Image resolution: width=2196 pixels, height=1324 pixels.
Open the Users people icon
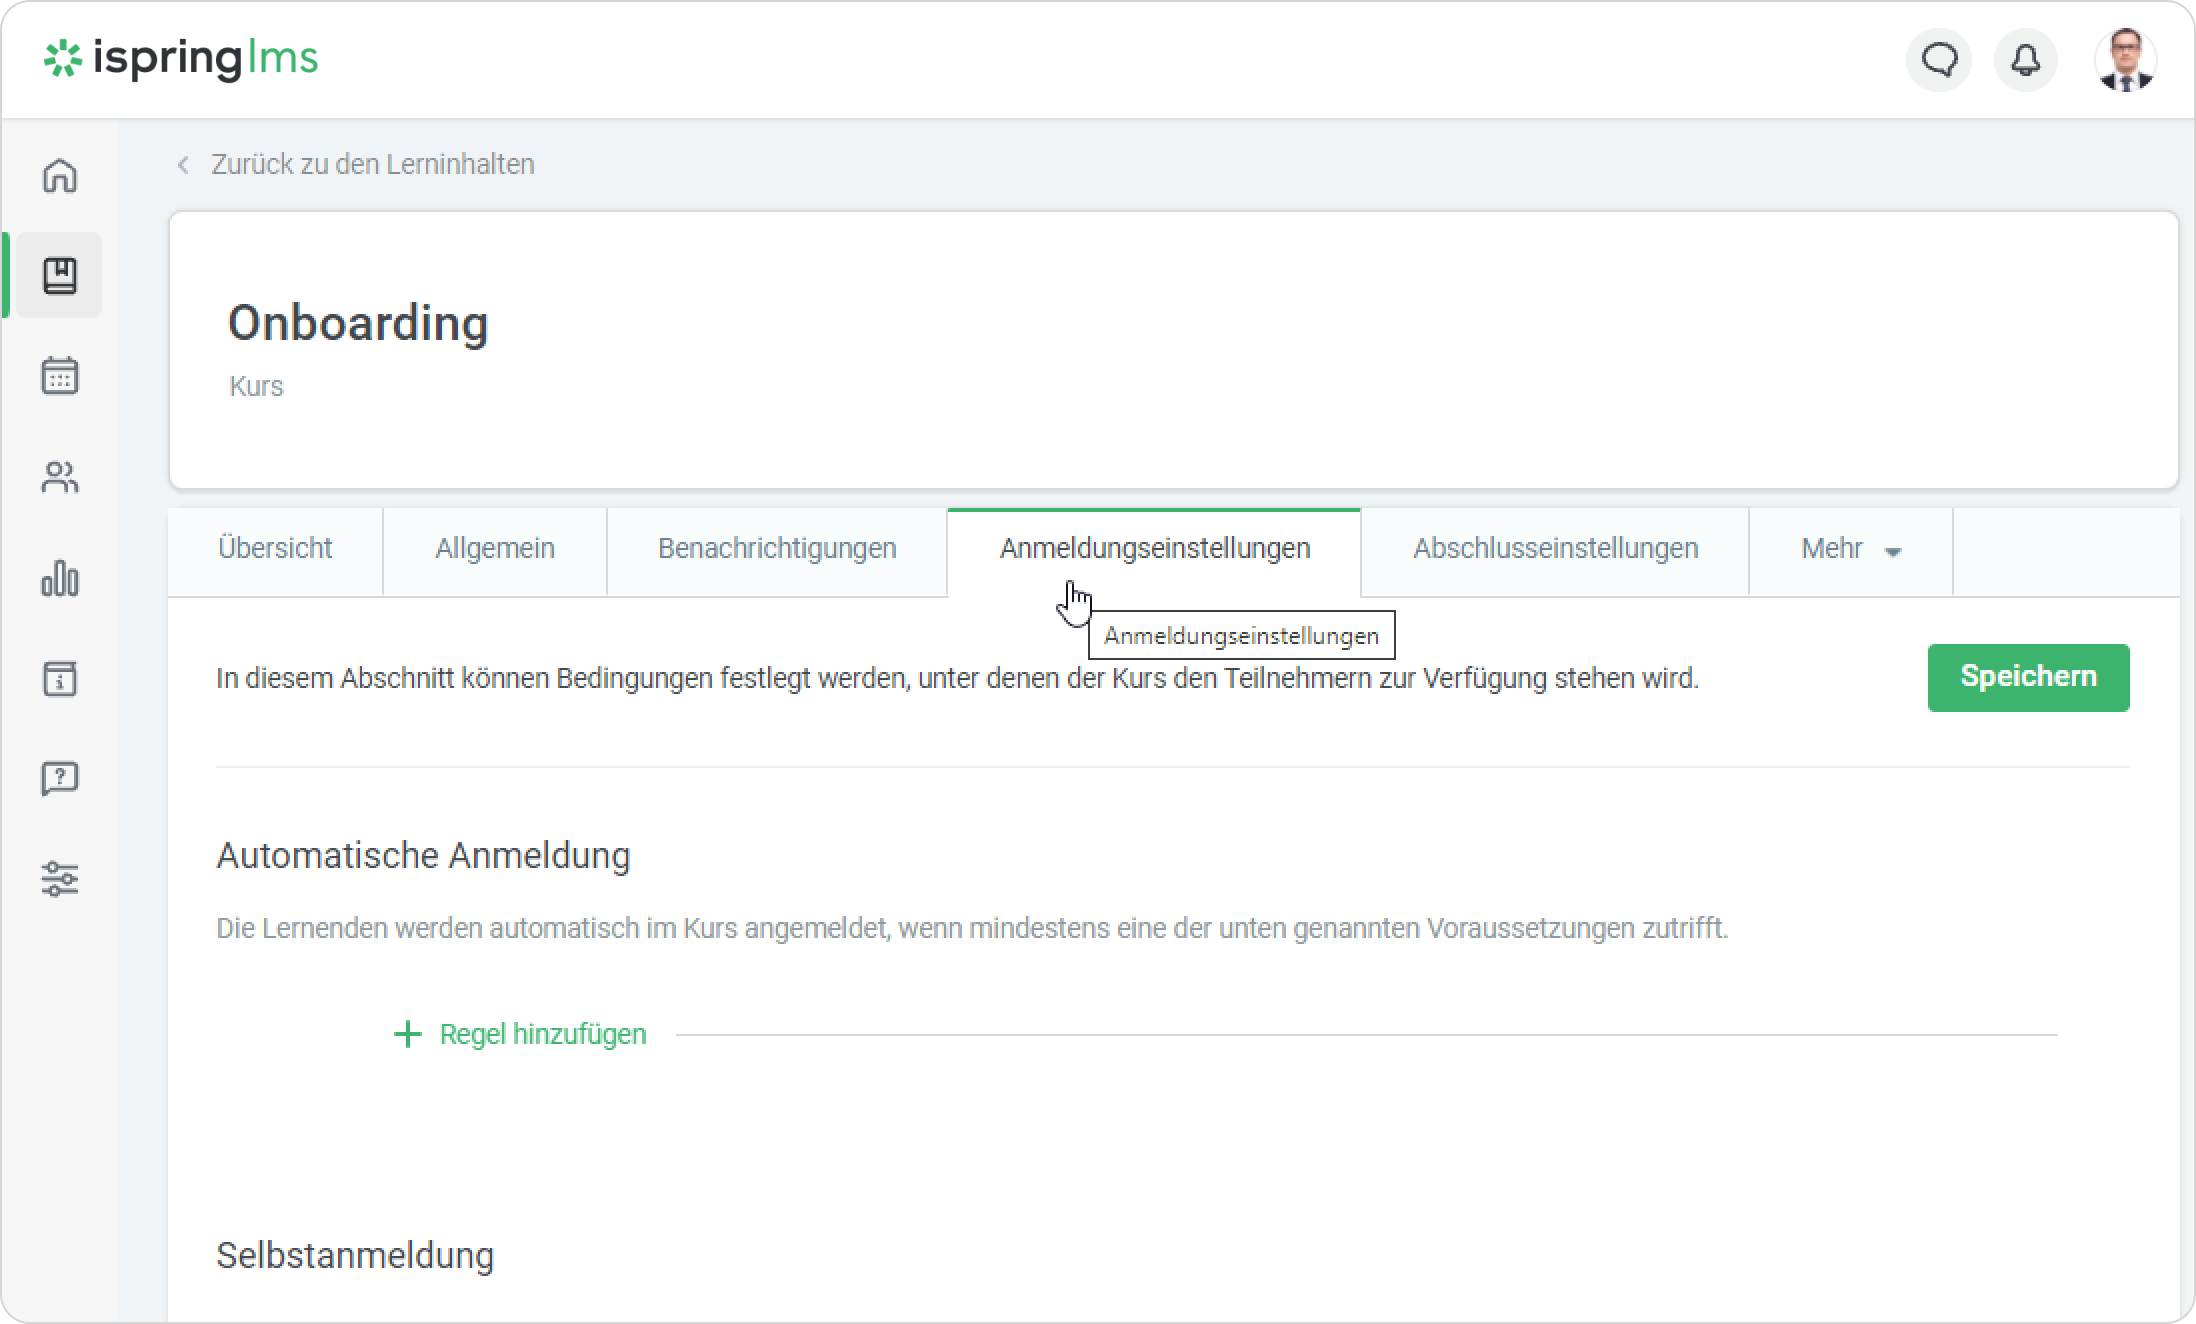(x=60, y=478)
